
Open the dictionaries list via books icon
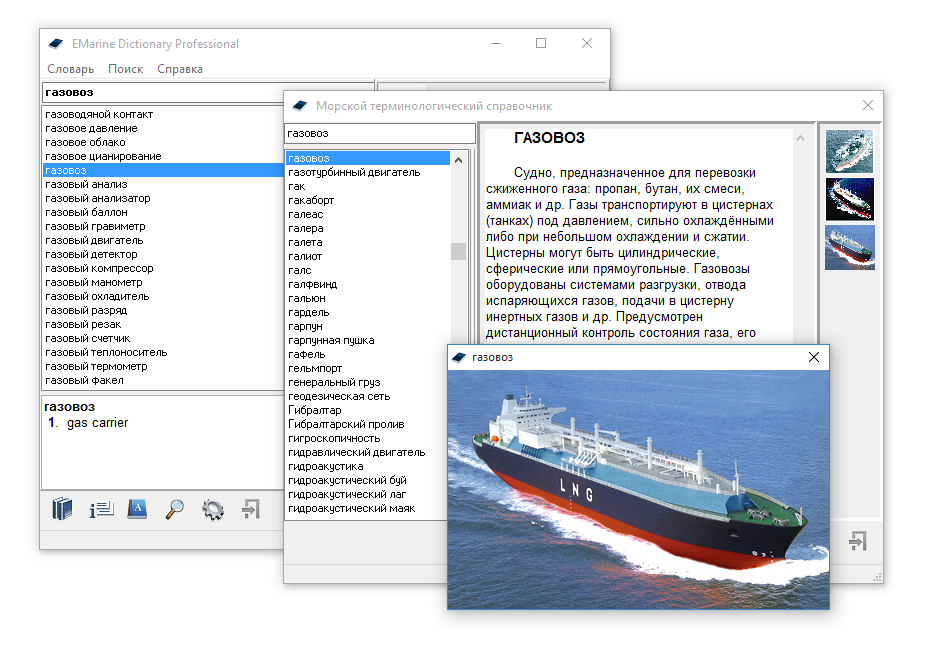point(63,509)
